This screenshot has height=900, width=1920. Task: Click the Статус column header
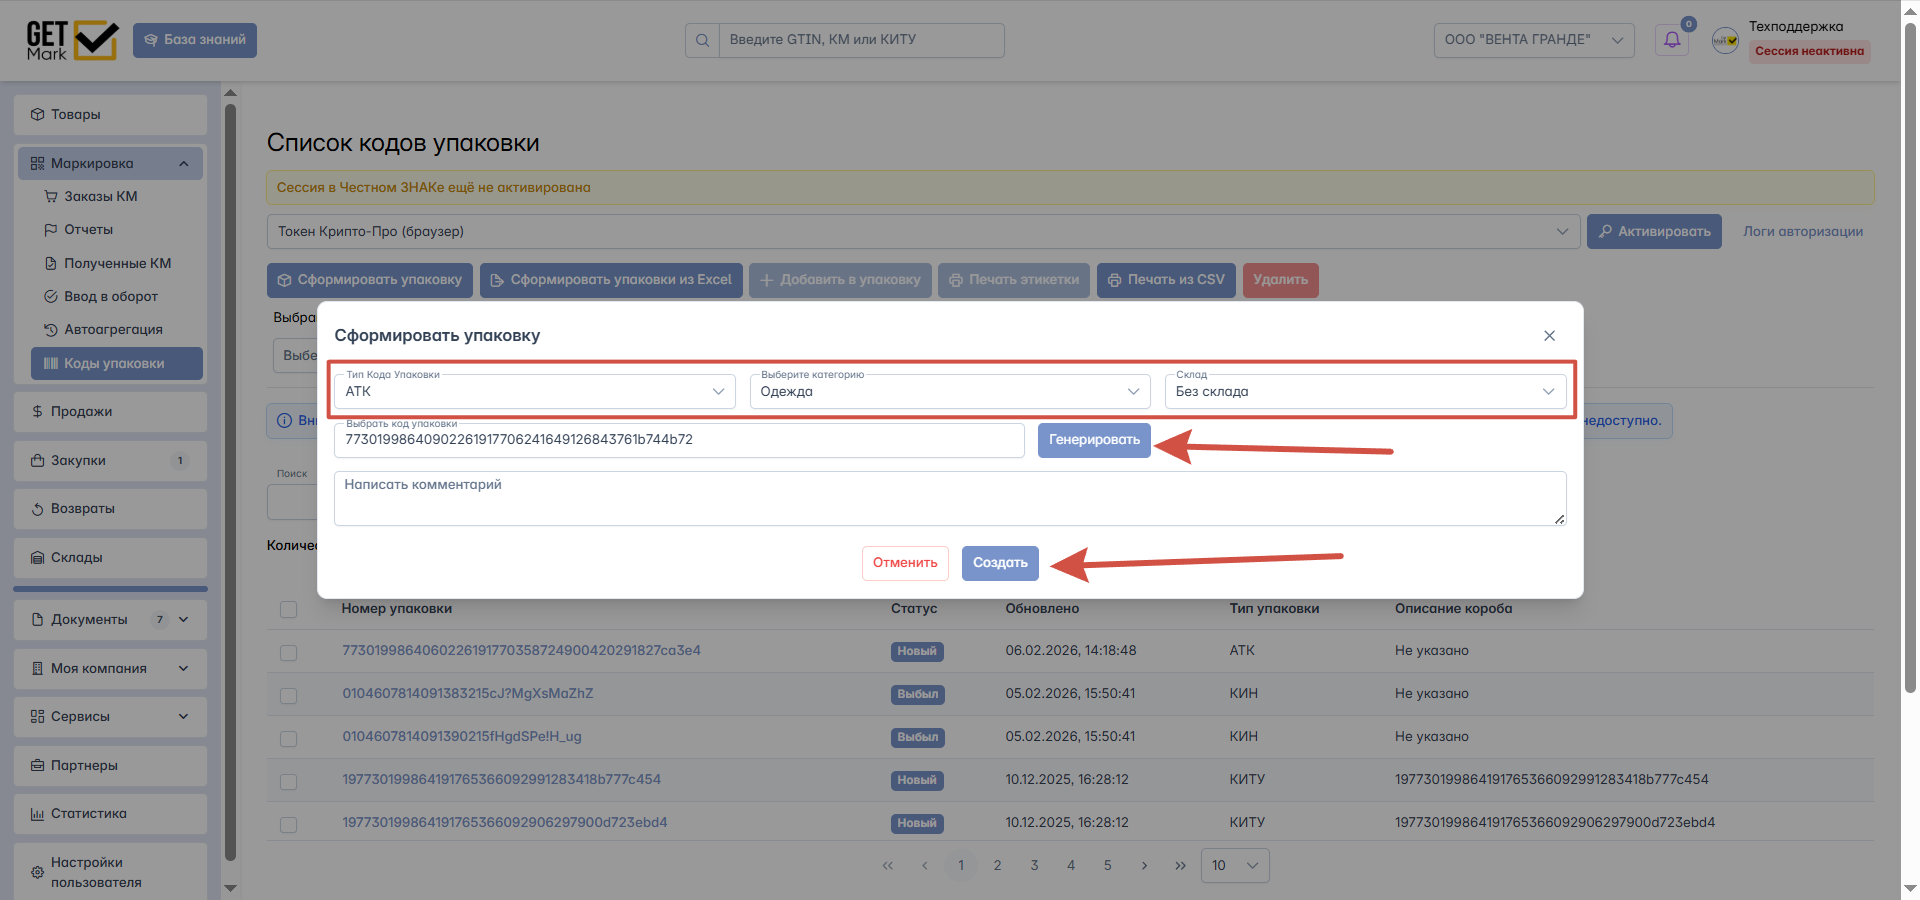[914, 609]
